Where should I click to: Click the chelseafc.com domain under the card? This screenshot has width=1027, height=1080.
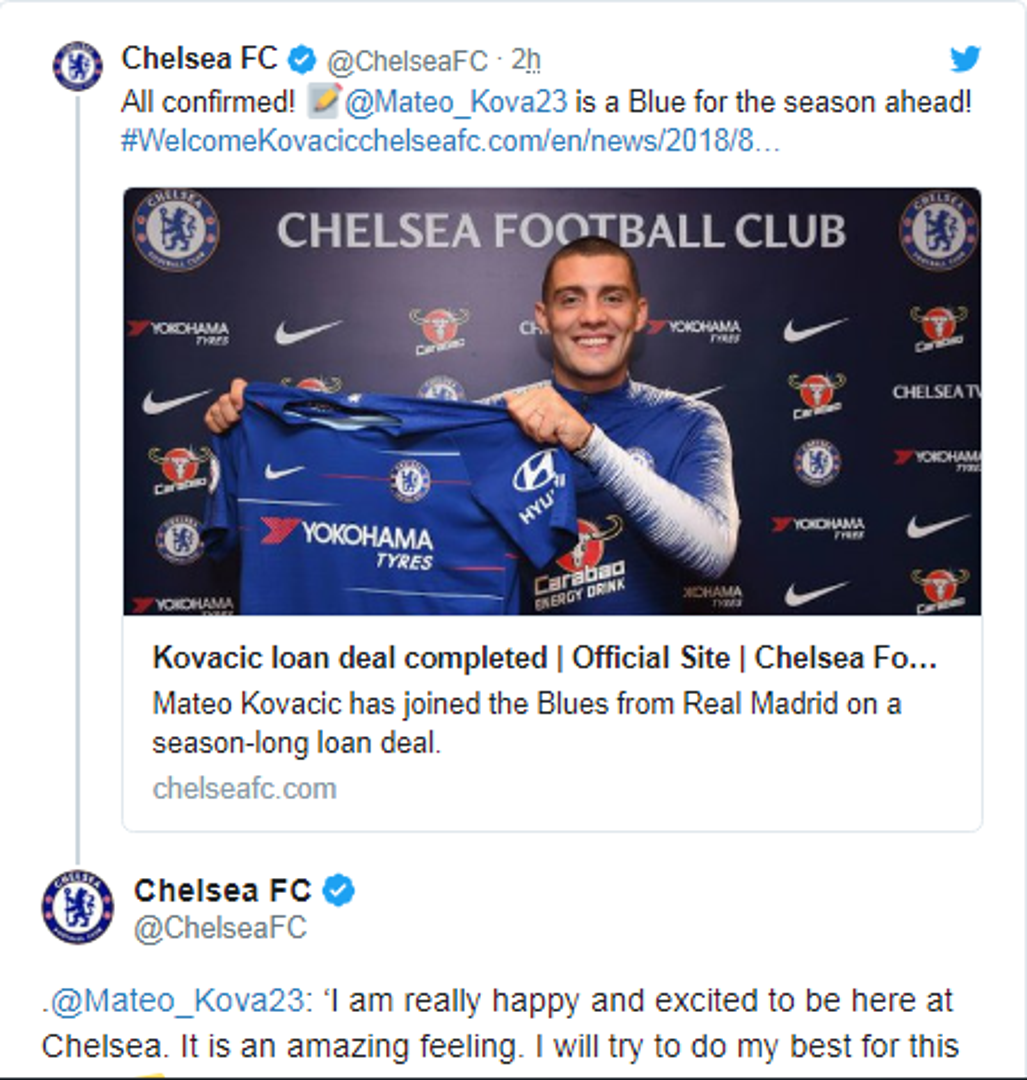point(244,789)
